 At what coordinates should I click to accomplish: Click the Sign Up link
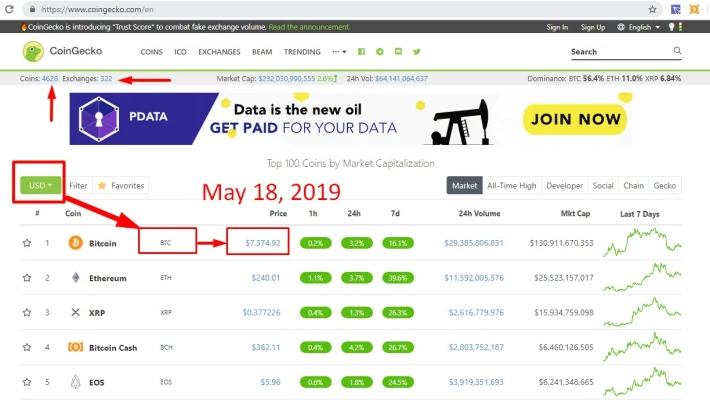(x=593, y=27)
